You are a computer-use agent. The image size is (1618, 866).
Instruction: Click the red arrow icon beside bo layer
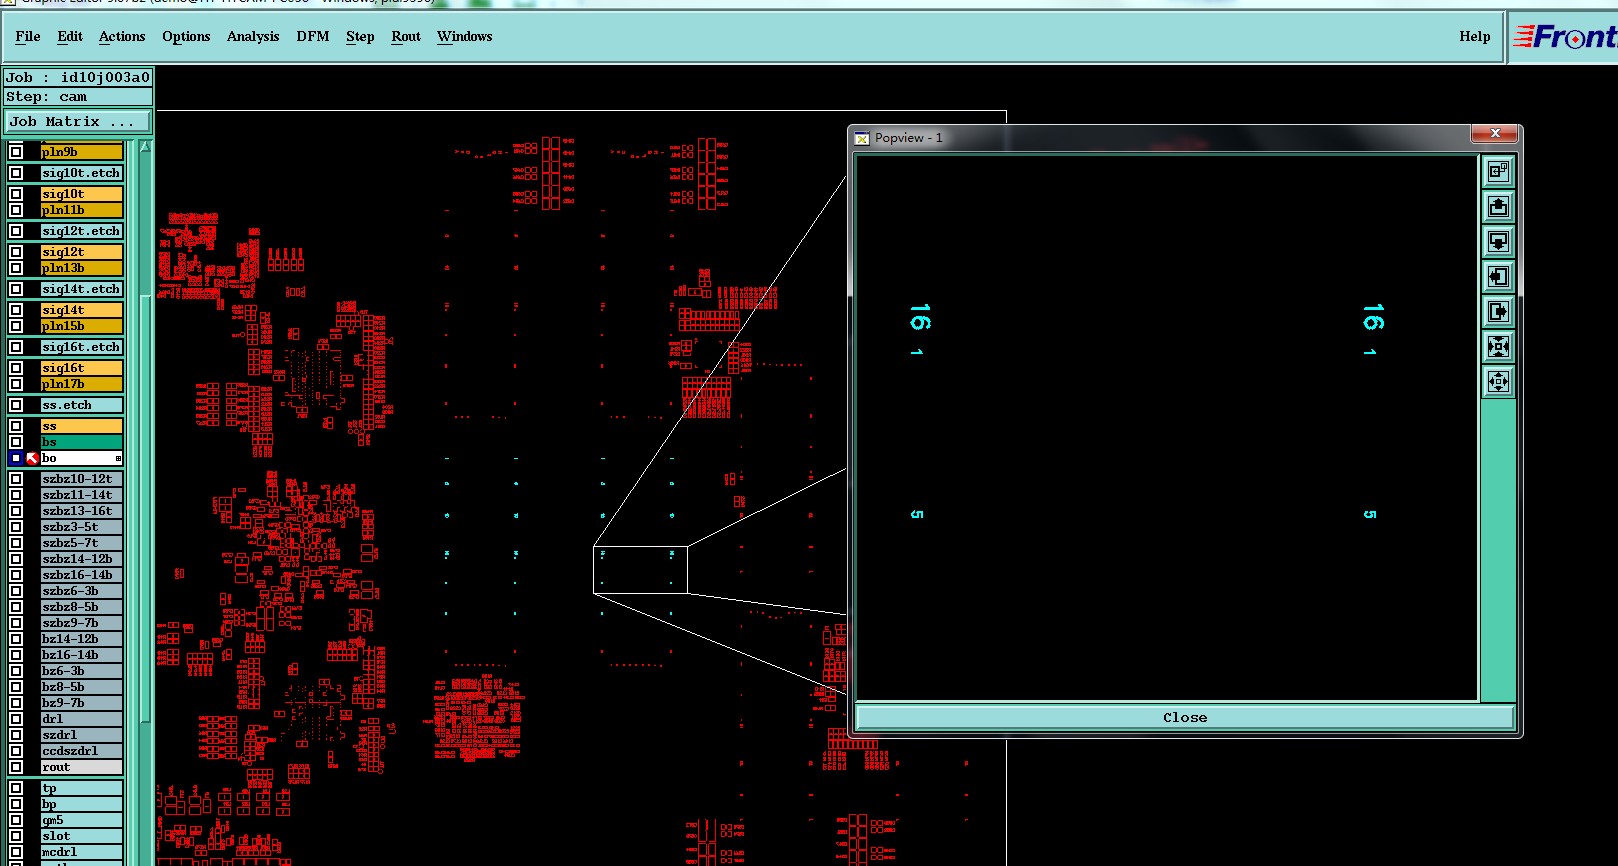tap(32, 458)
